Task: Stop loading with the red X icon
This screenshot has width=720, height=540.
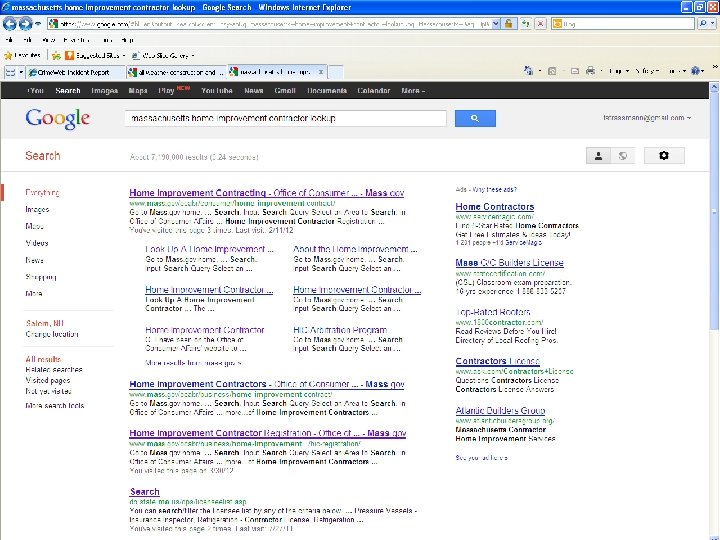Action: point(541,23)
